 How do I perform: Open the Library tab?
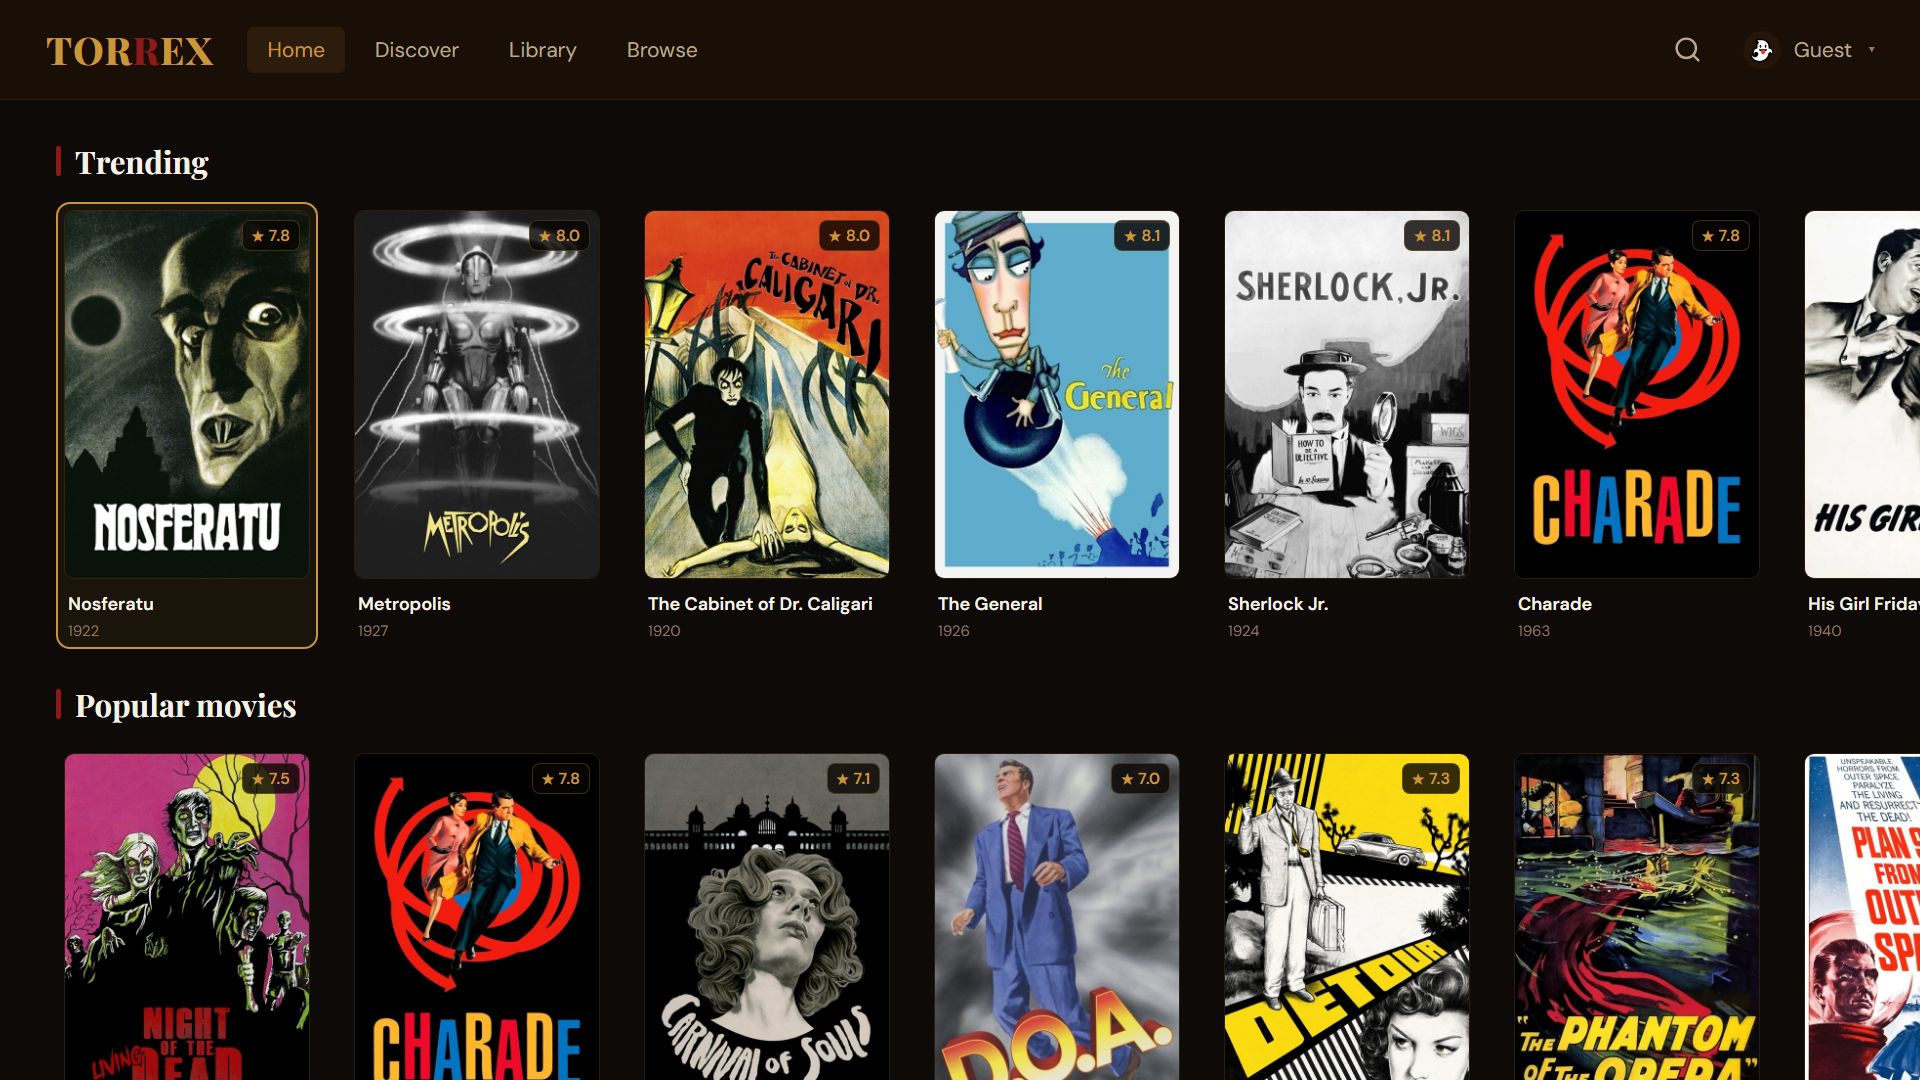542,50
